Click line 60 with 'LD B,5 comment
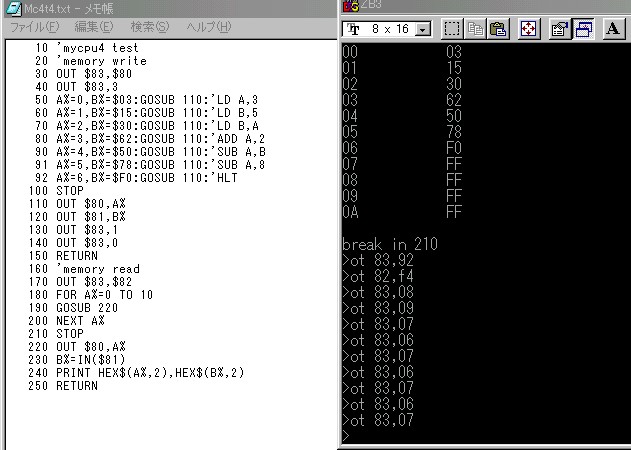 tap(146, 113)
